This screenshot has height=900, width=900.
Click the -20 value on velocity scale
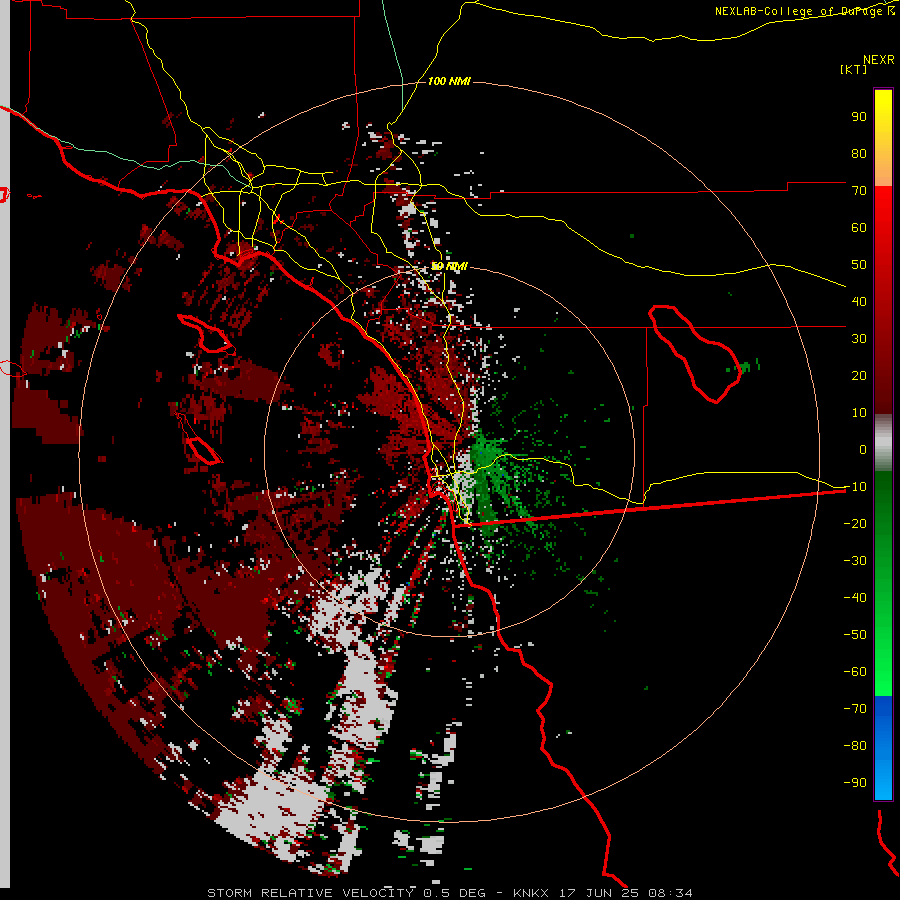tap(855, 523)
